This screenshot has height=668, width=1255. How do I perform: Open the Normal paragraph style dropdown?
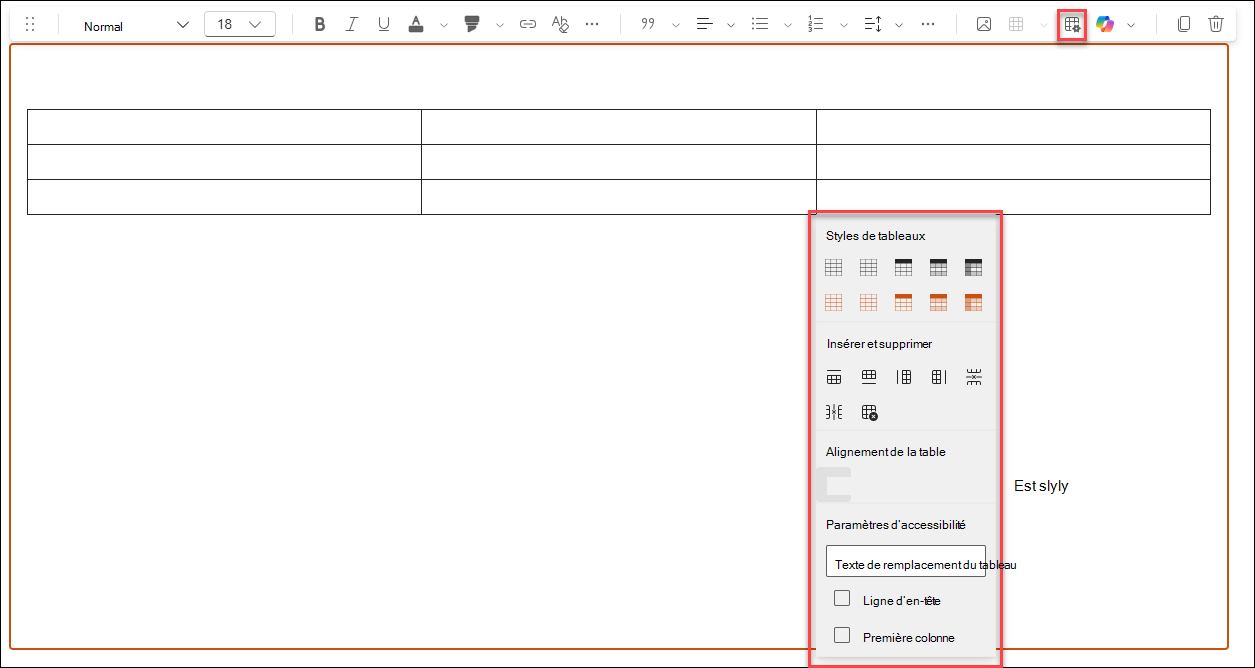(x=134, y=25)
